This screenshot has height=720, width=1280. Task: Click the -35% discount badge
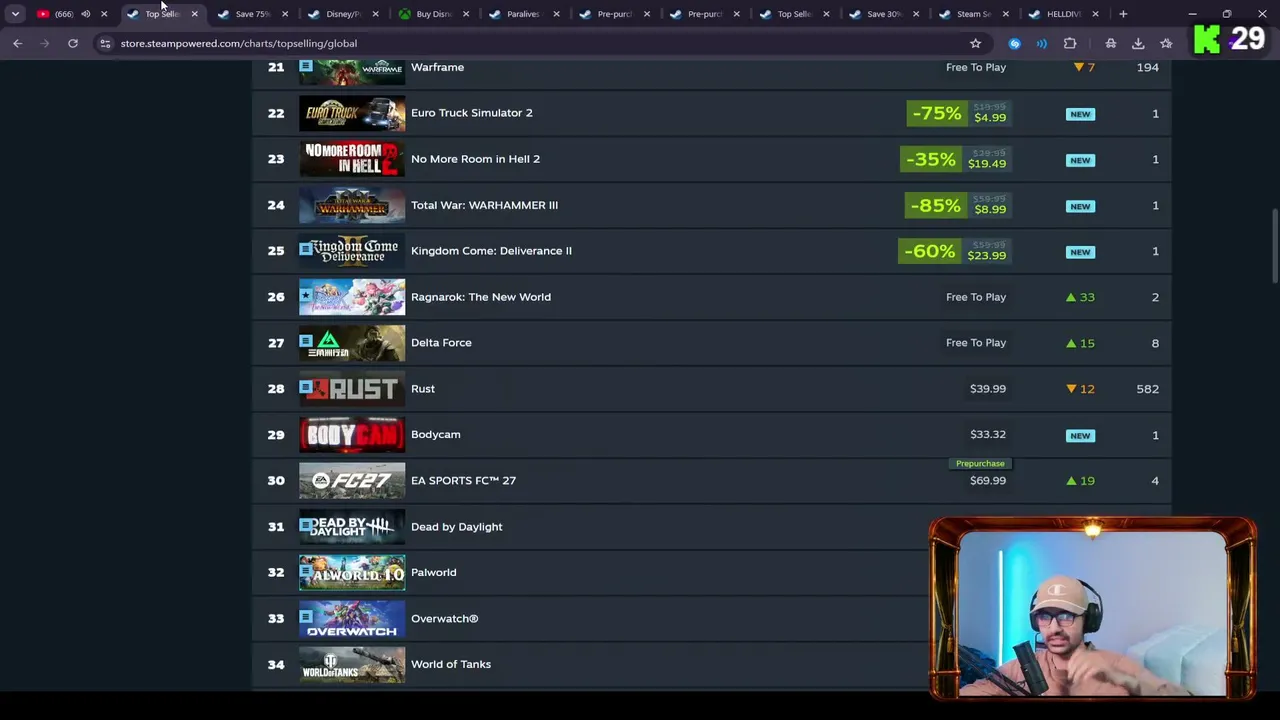click(930, 159)
